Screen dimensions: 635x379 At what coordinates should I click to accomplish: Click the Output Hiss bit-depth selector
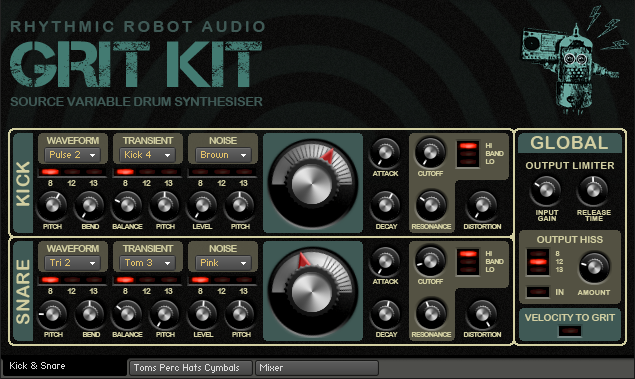538,262
